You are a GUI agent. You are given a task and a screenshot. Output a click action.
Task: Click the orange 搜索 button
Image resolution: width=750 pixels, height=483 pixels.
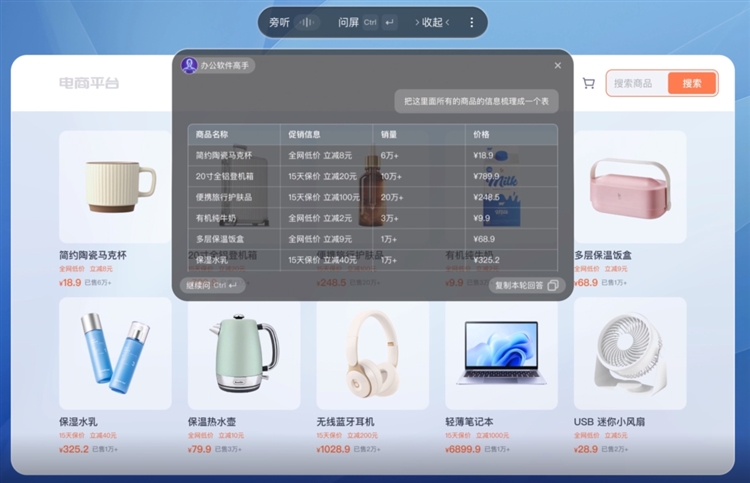pos(692,83)
